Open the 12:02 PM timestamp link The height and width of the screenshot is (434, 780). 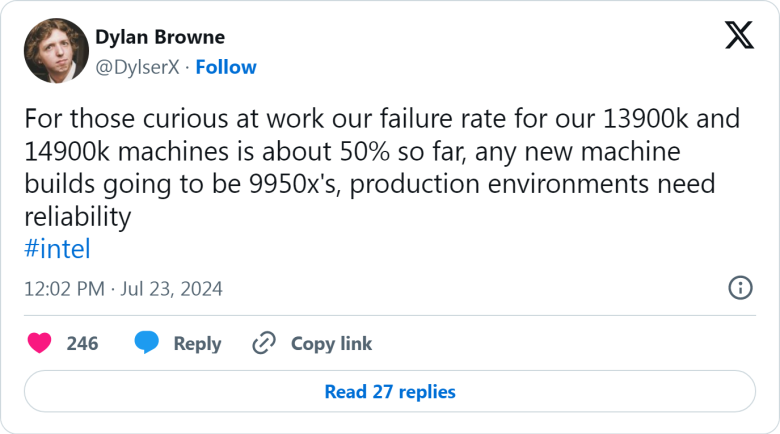point(65,289)
